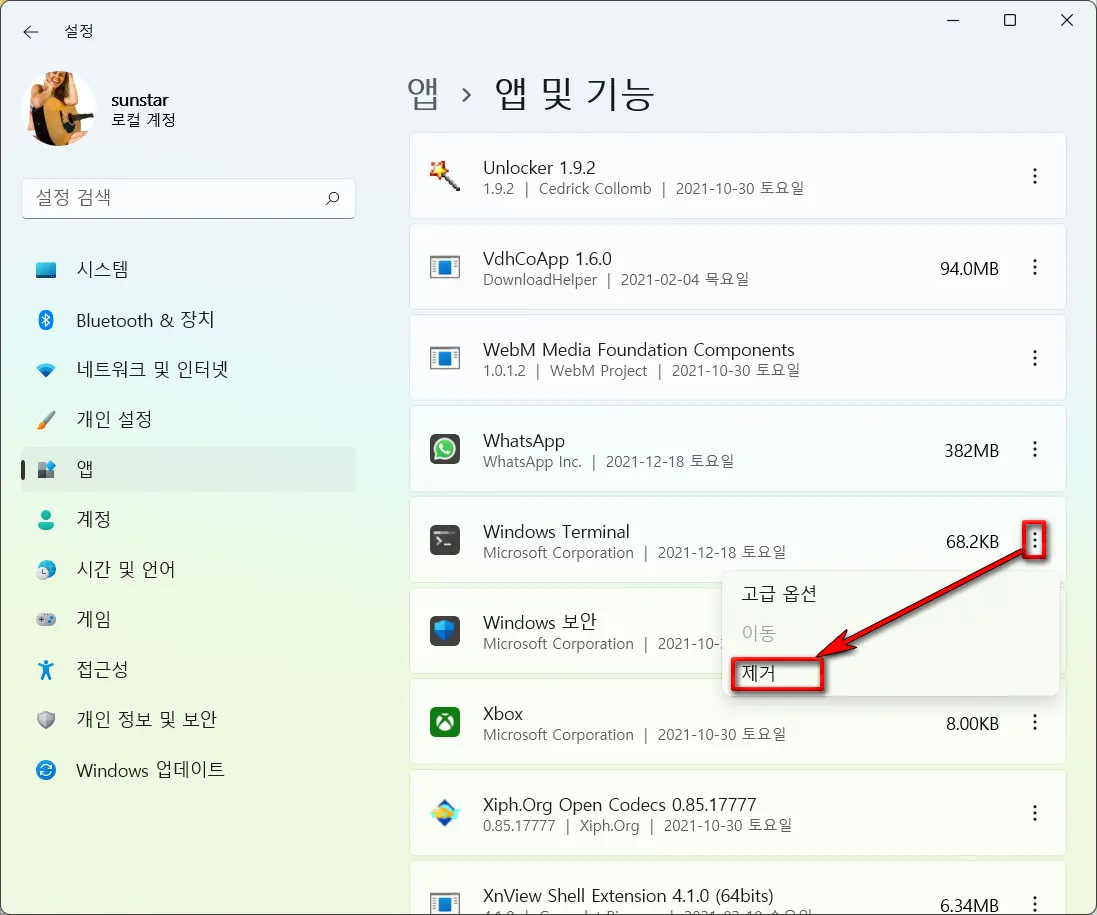Click the Windows Terminal app icon

pos(445,540)
